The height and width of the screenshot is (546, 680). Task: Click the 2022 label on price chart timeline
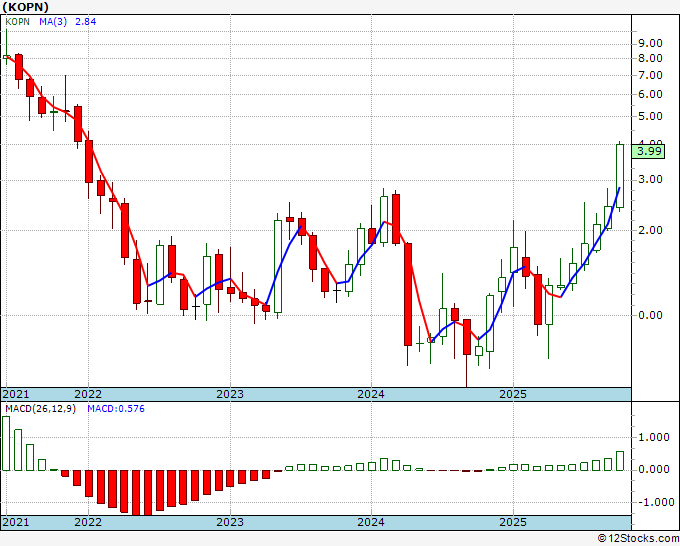[88, 394]
